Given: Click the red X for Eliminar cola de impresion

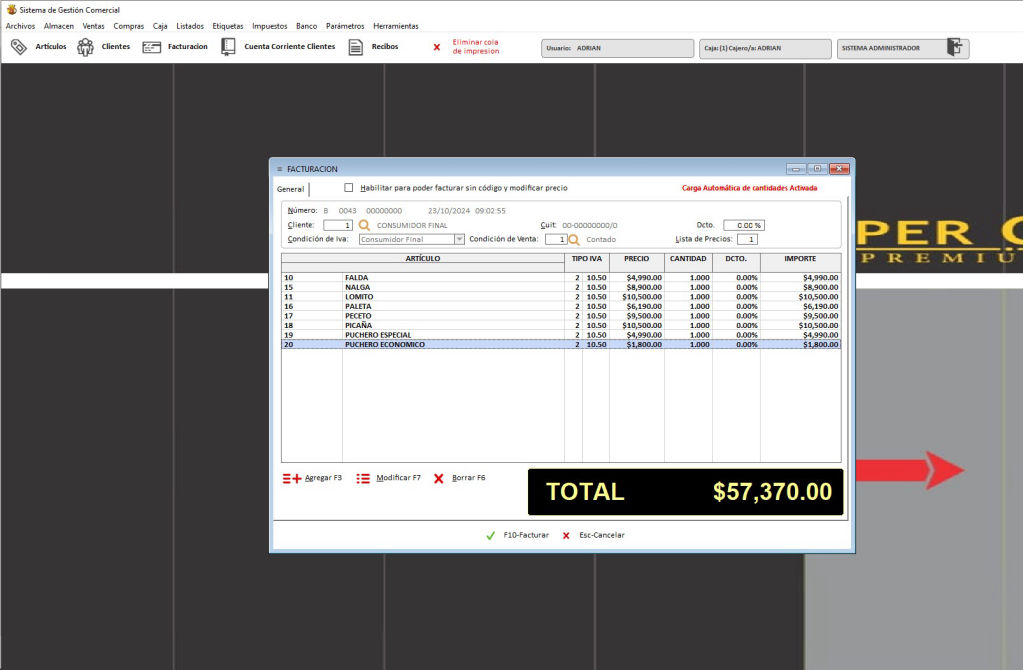Looking at the screenshot, I should (x=437, y=47).
